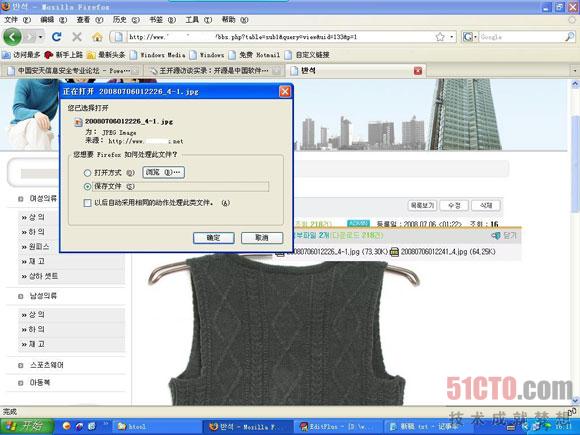The width and height of the screenshot is (580, 435).
Task: Open the 帮助 (Help) menu
Action: point(235,20)
